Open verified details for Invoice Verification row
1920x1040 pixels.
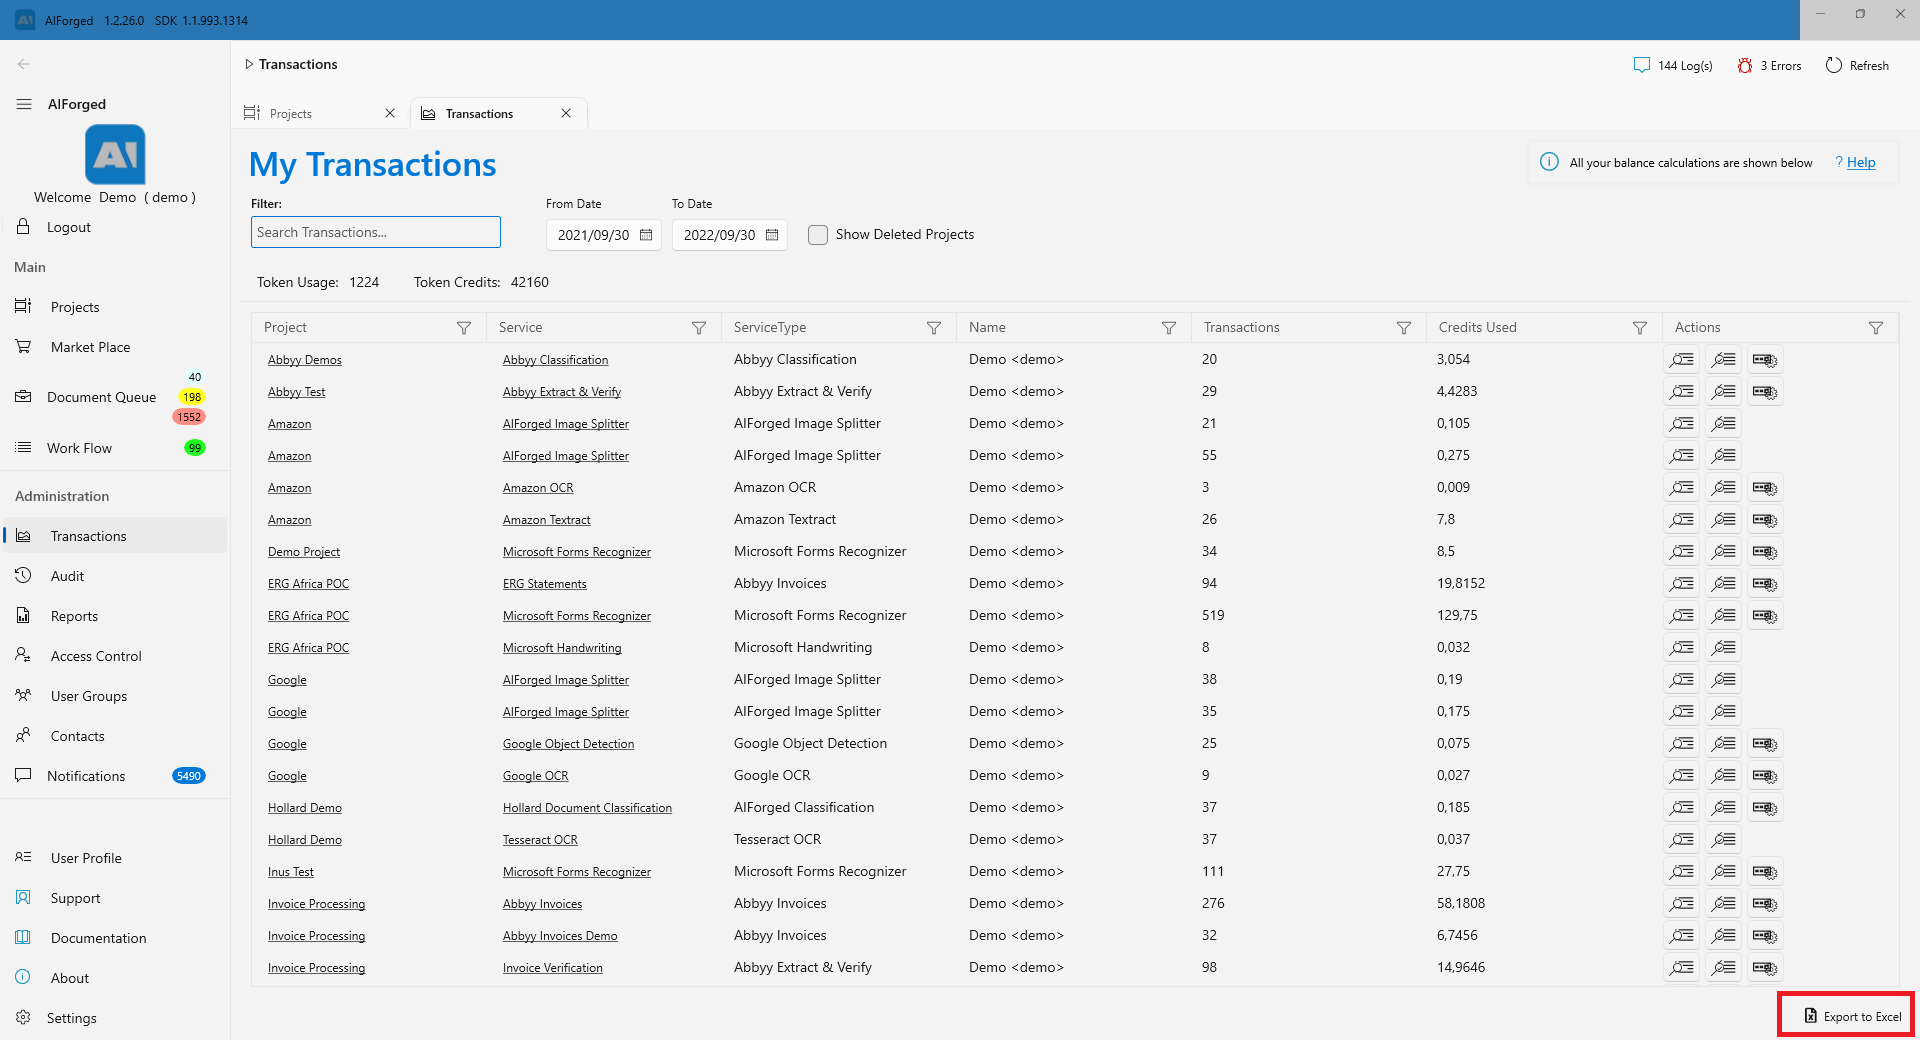tap(1723, 968)
